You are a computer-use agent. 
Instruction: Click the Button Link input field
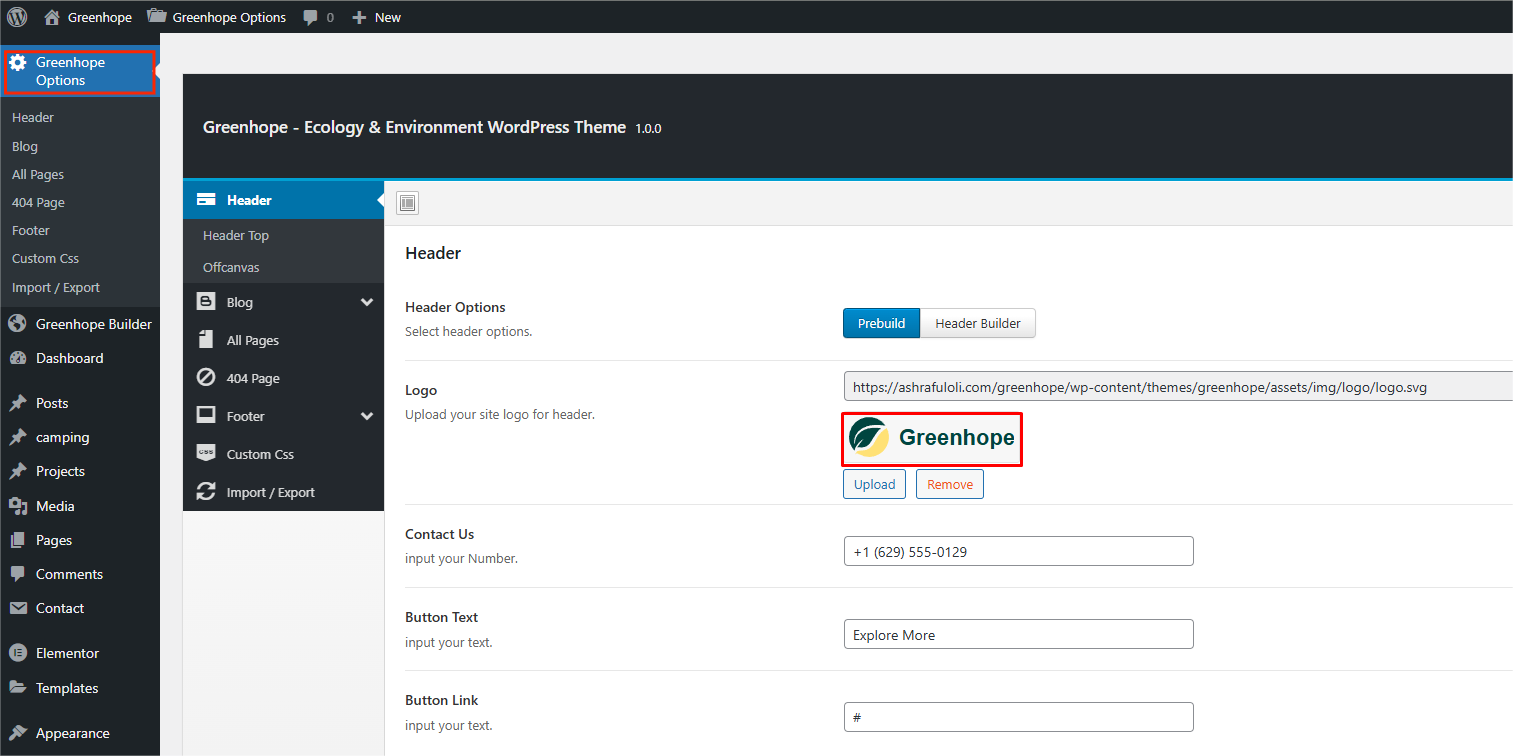point(1019,717)
